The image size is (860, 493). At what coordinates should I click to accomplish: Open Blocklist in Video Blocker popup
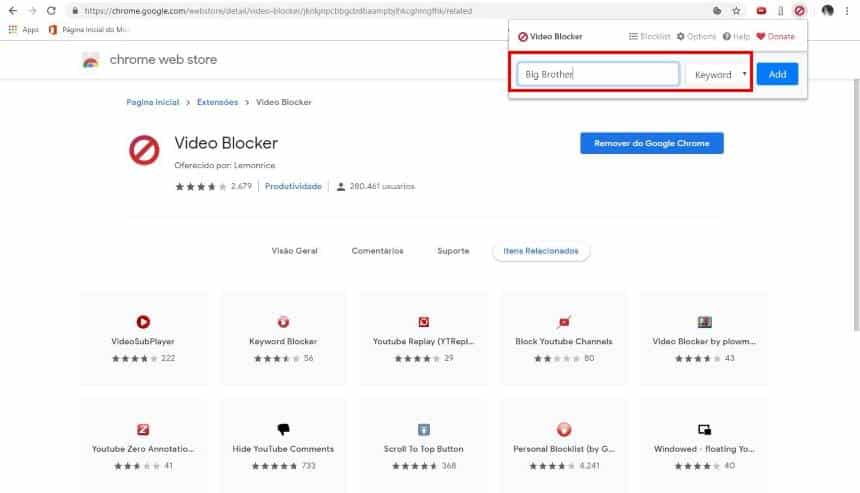tap(649, 36)
